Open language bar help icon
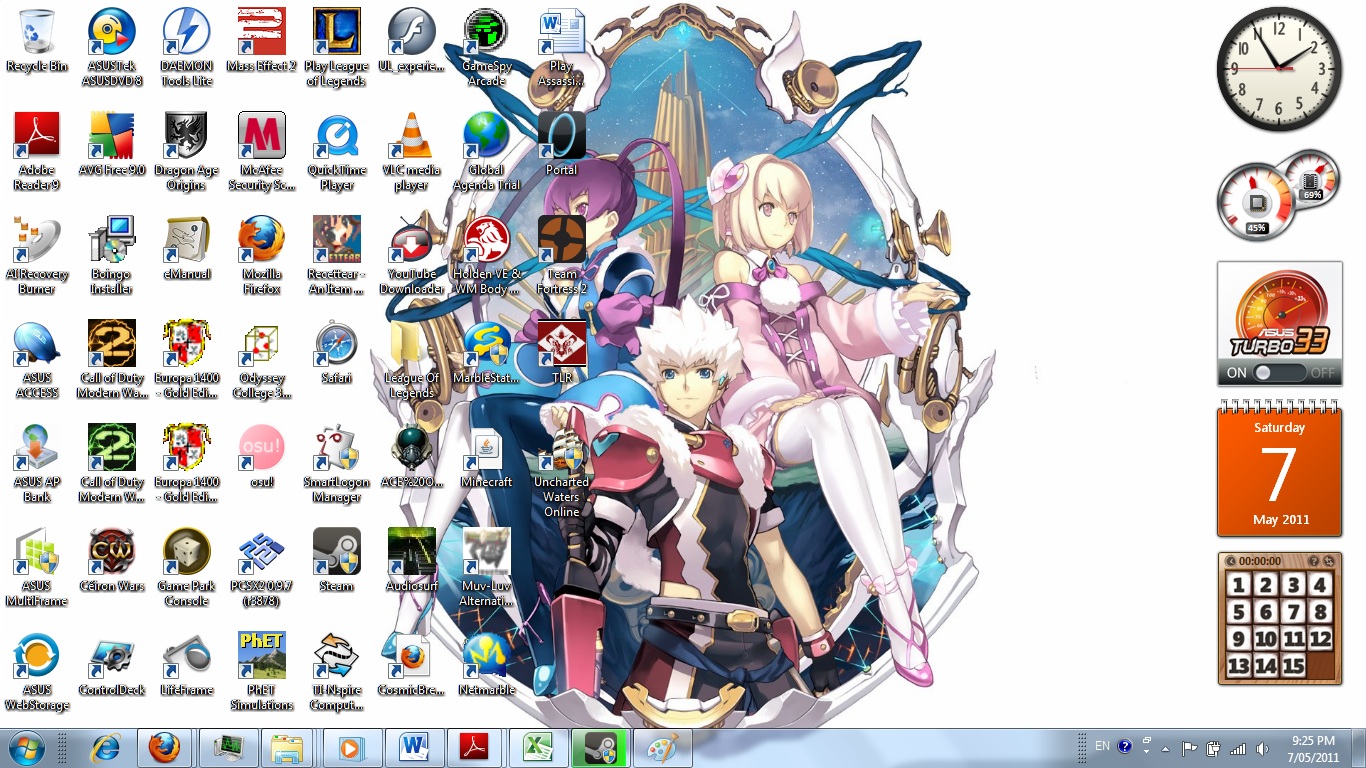The height and width of the screenshot is (768, 1366). coord(1125,746)
